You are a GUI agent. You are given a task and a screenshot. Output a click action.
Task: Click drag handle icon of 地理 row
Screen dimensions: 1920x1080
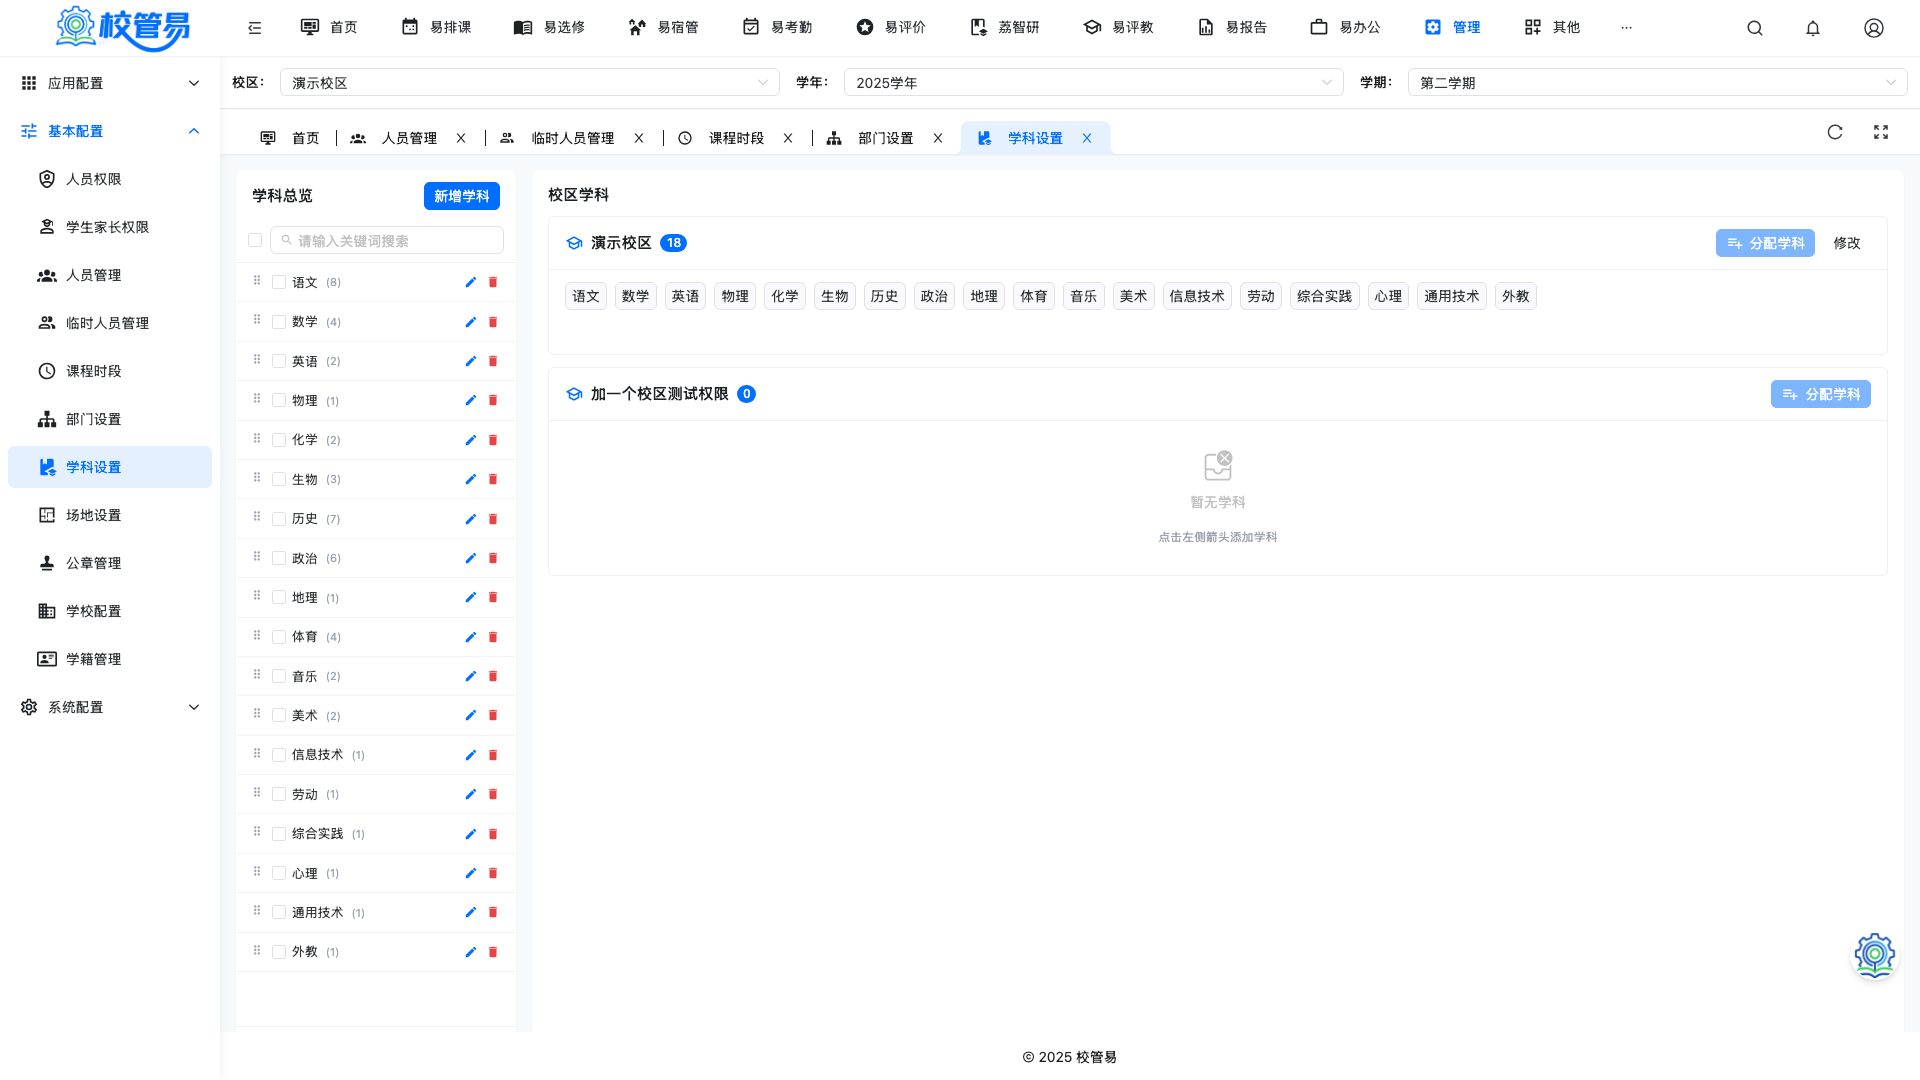pyautogui.click(x=257, y=596)
